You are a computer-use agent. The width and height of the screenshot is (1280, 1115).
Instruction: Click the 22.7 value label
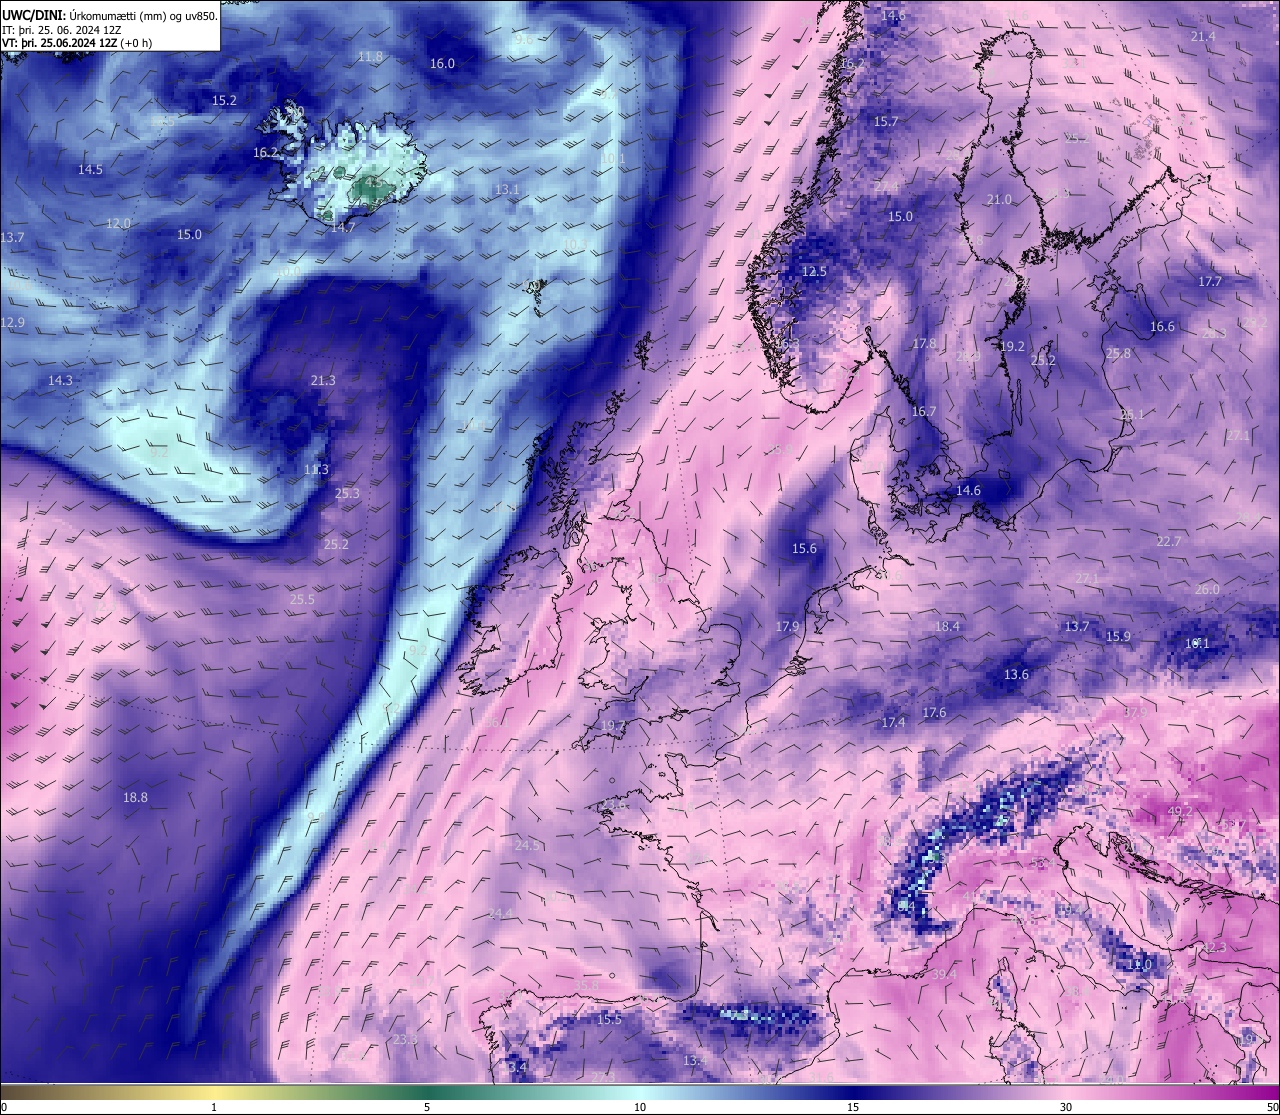(1168, 540)
